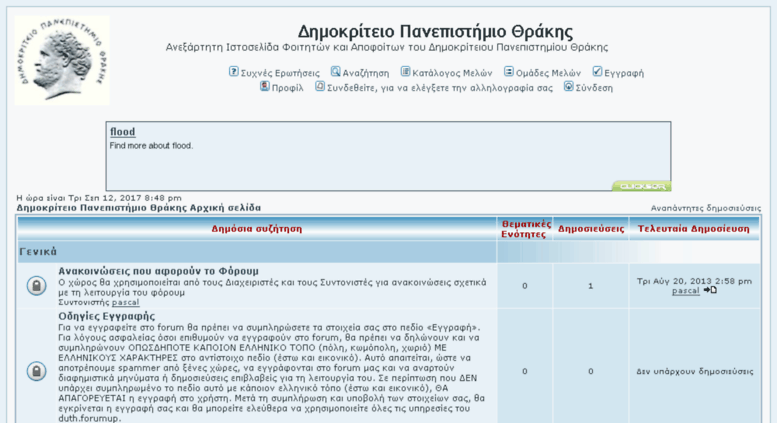Click the Θεματικές Ενότητες column header

pyautogui.click(x=525, y=229)
